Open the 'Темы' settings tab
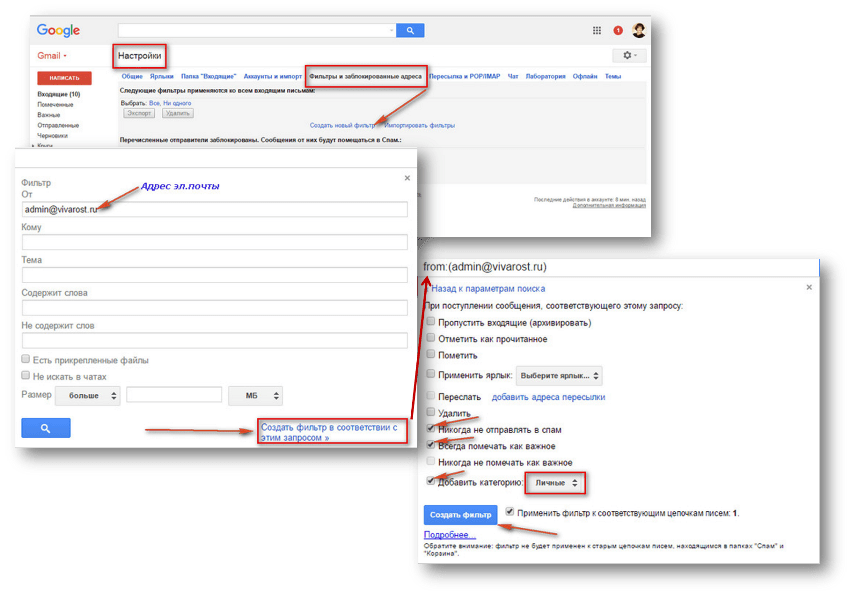This screenshot has height=594, width=850. tap(613, 76)
